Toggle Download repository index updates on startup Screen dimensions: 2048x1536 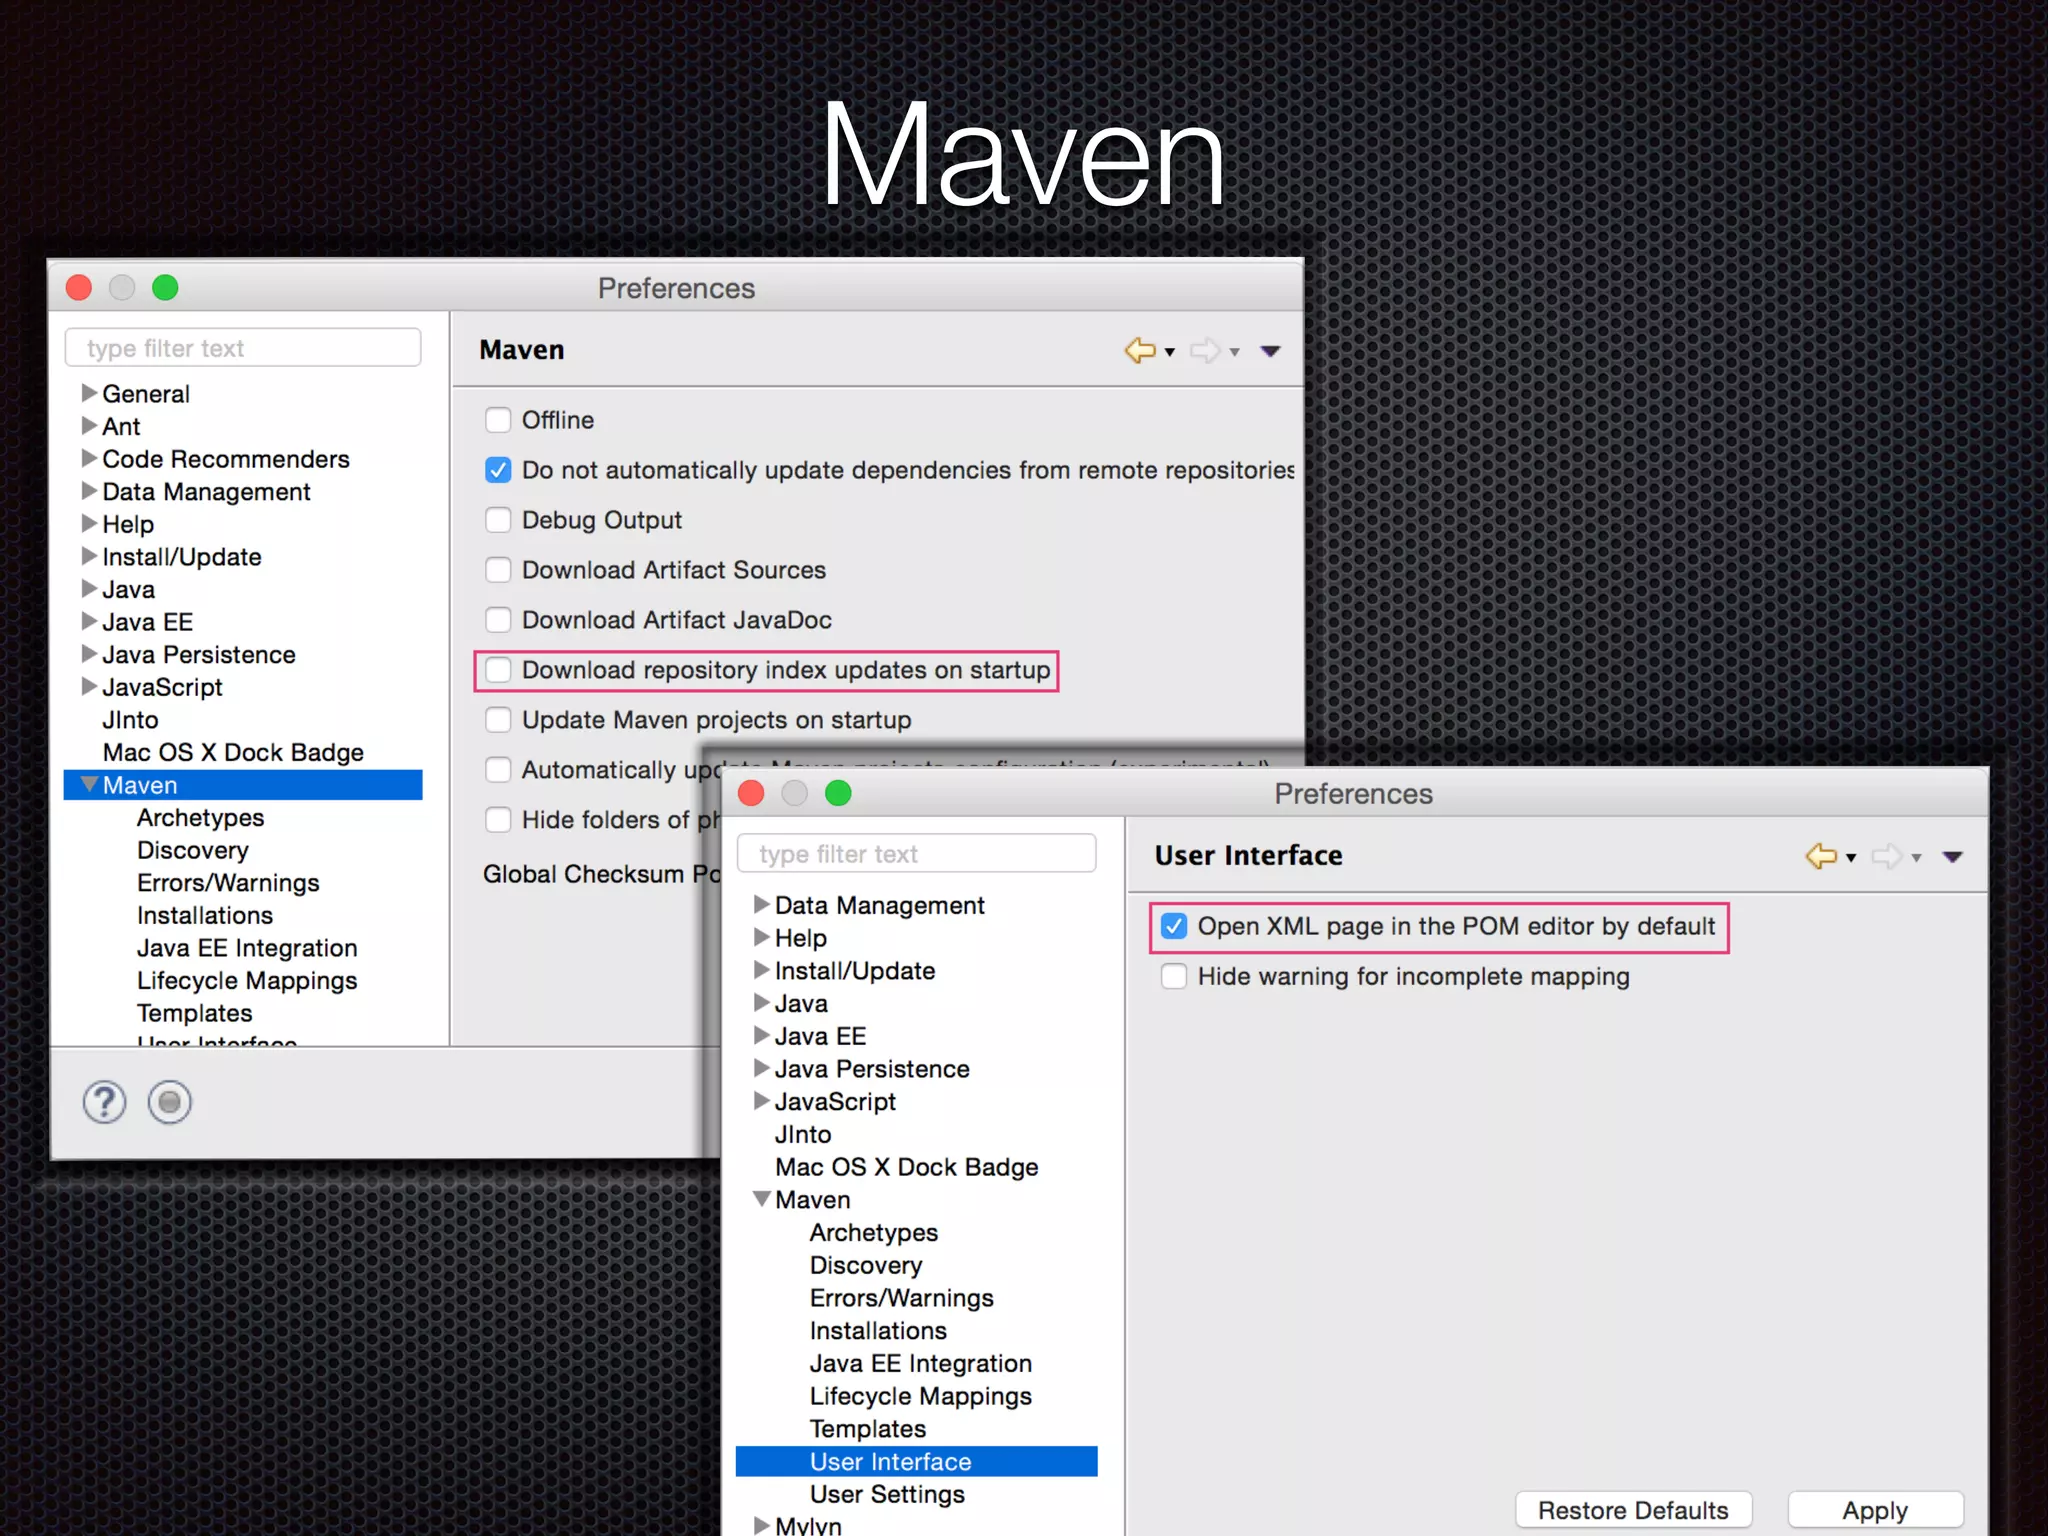tap(498, 670)
